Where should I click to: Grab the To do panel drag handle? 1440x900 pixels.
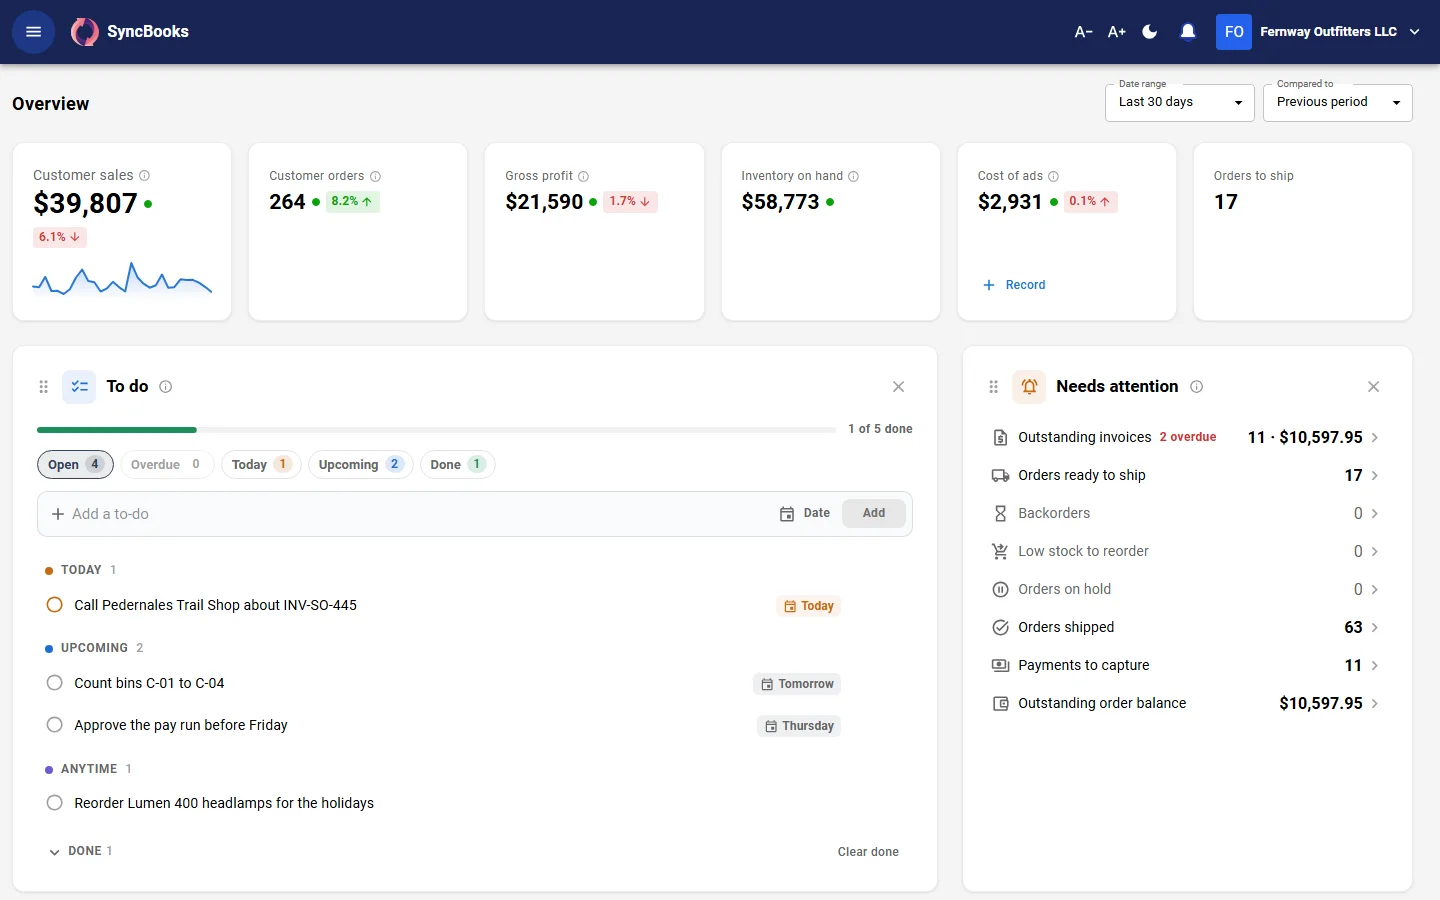(43, 387)
